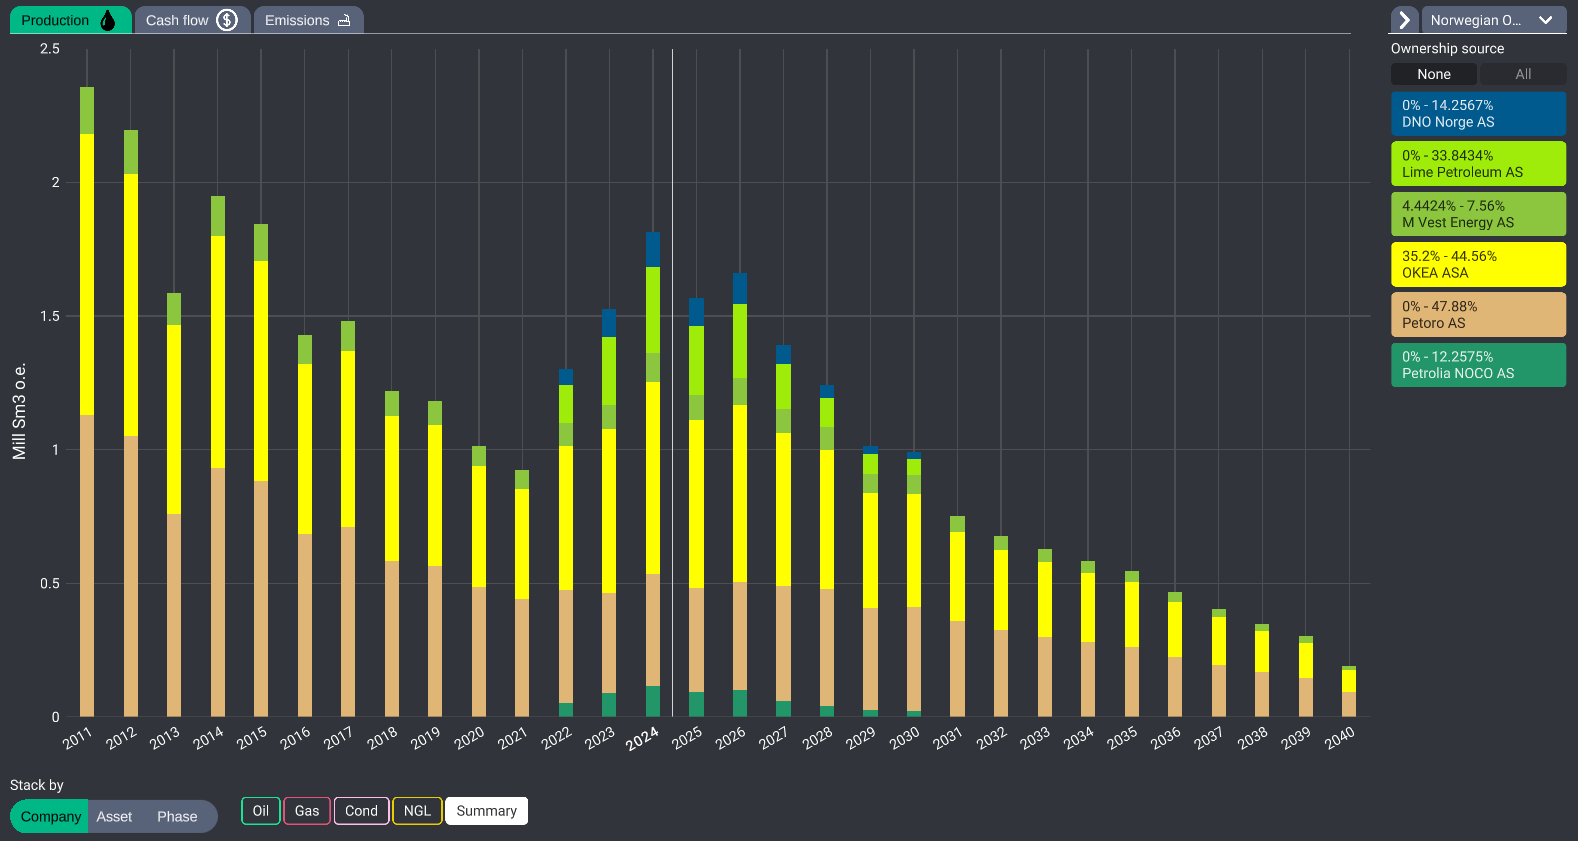1578x841 pixels.
Task: Stack chart by Asset
Action: pyautogui.click(x=114, y=817)
